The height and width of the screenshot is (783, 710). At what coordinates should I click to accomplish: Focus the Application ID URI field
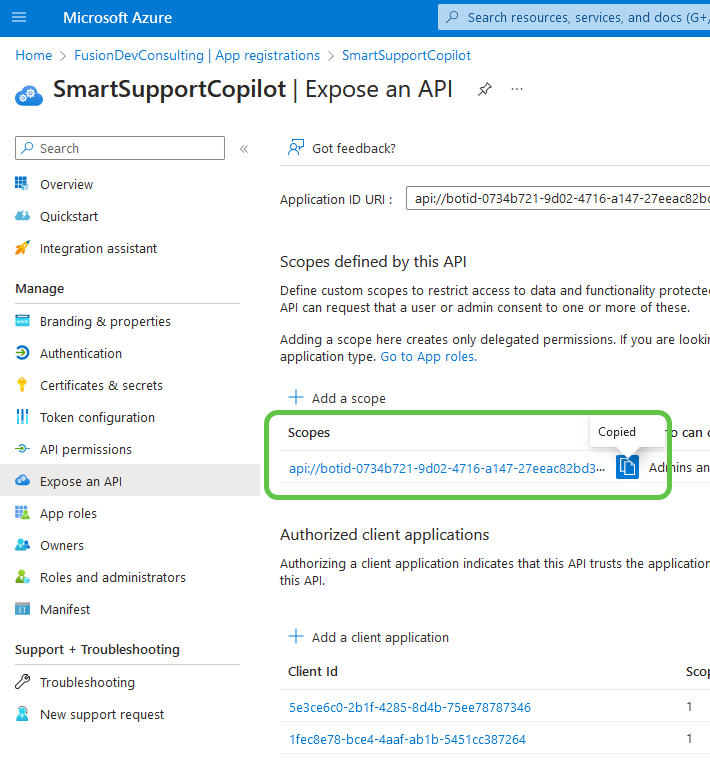[560, 198]
